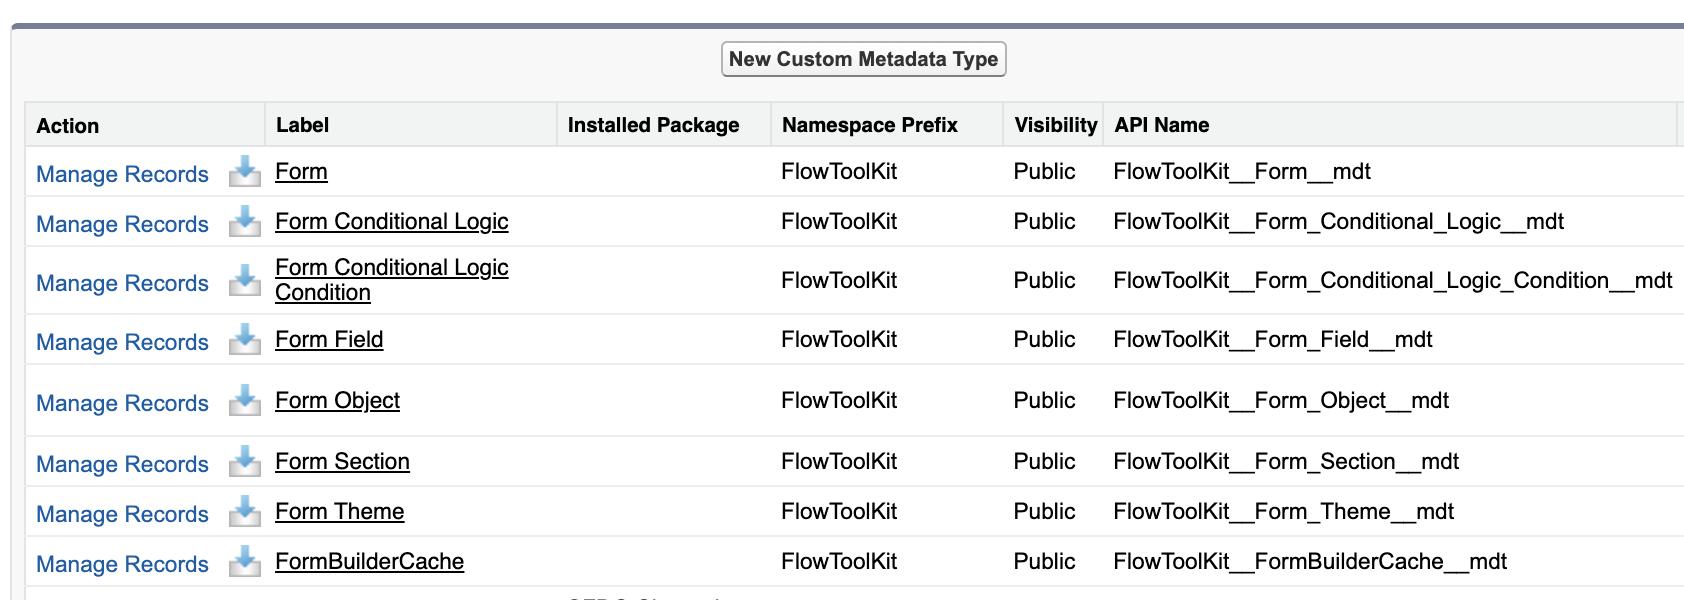Viewport: 1684px width, 600px height.
Task: Click the API Name column header
Action: [1160, 125]
